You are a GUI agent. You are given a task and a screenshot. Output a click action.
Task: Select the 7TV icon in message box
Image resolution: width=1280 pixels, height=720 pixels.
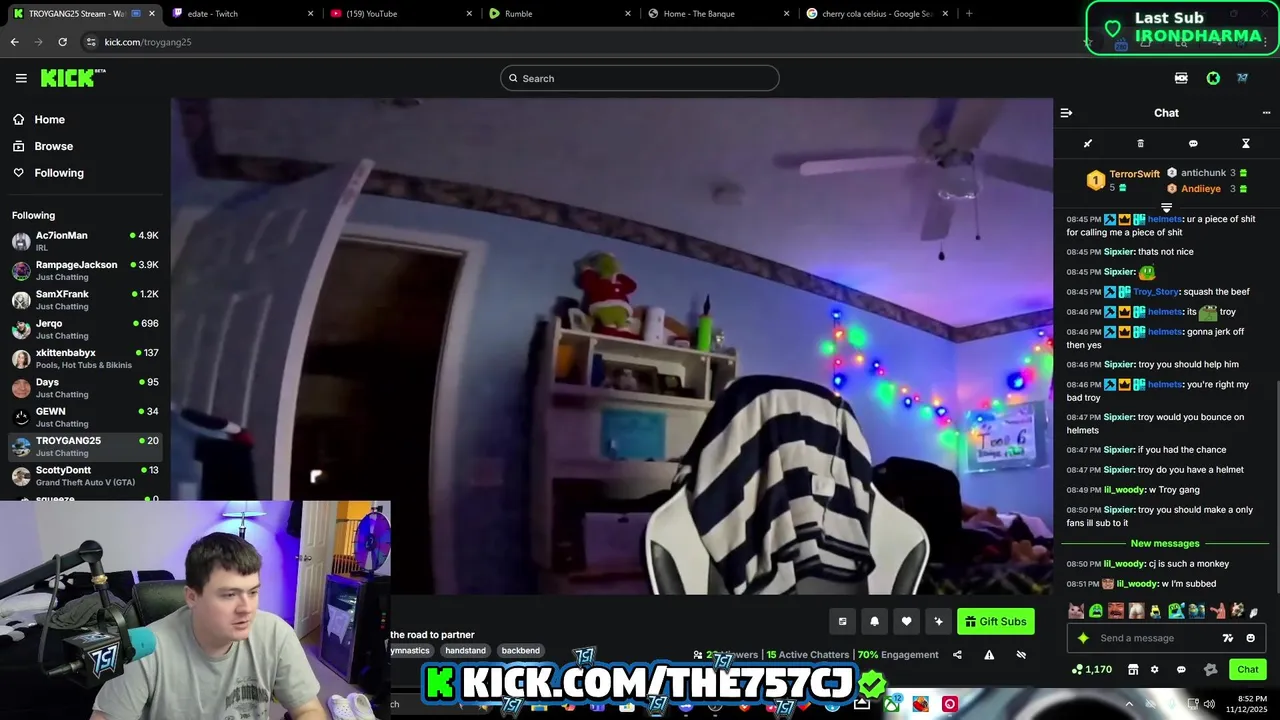1228,638
